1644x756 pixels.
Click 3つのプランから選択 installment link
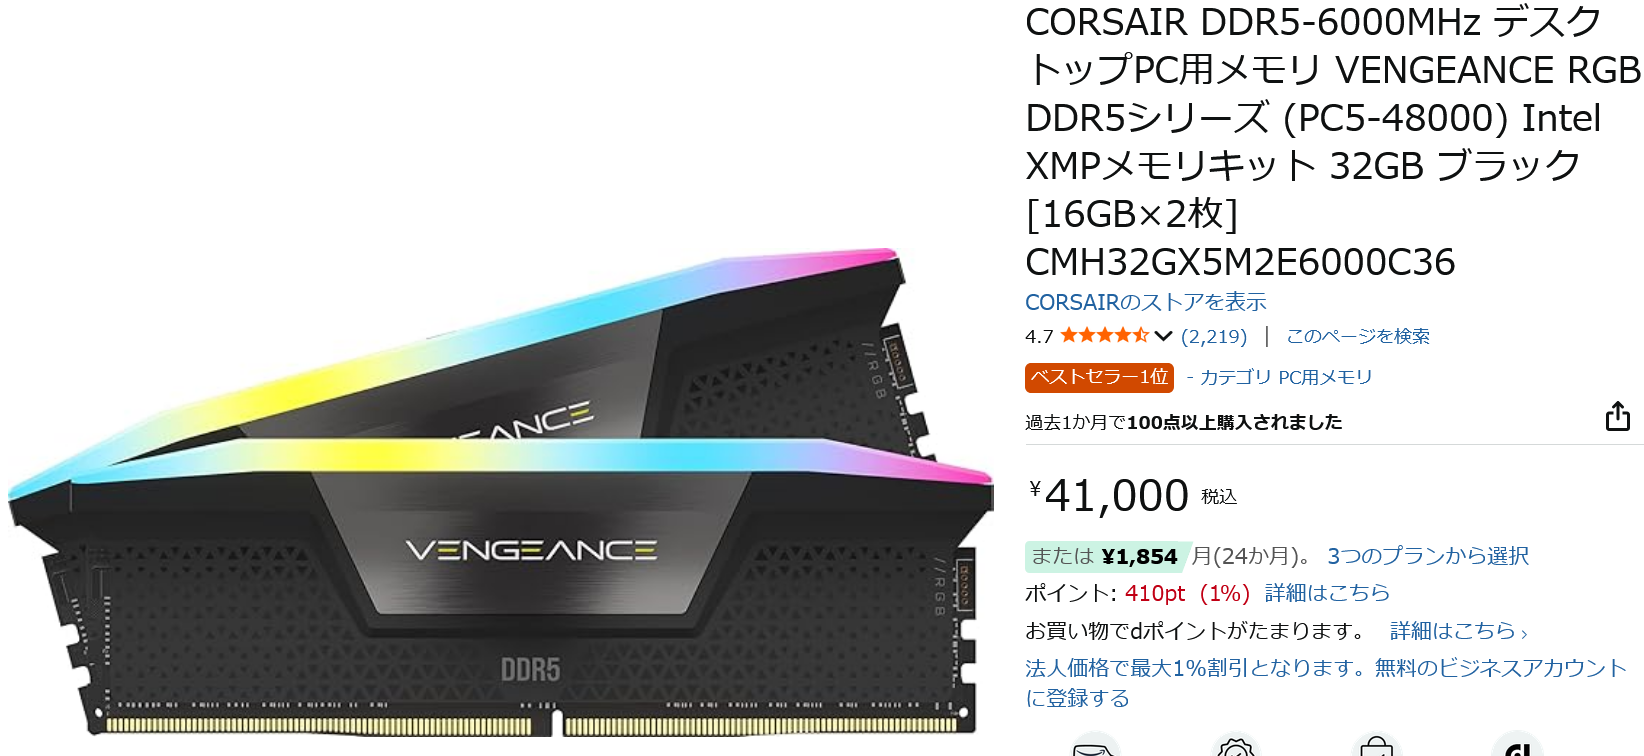coord(1427,556)
